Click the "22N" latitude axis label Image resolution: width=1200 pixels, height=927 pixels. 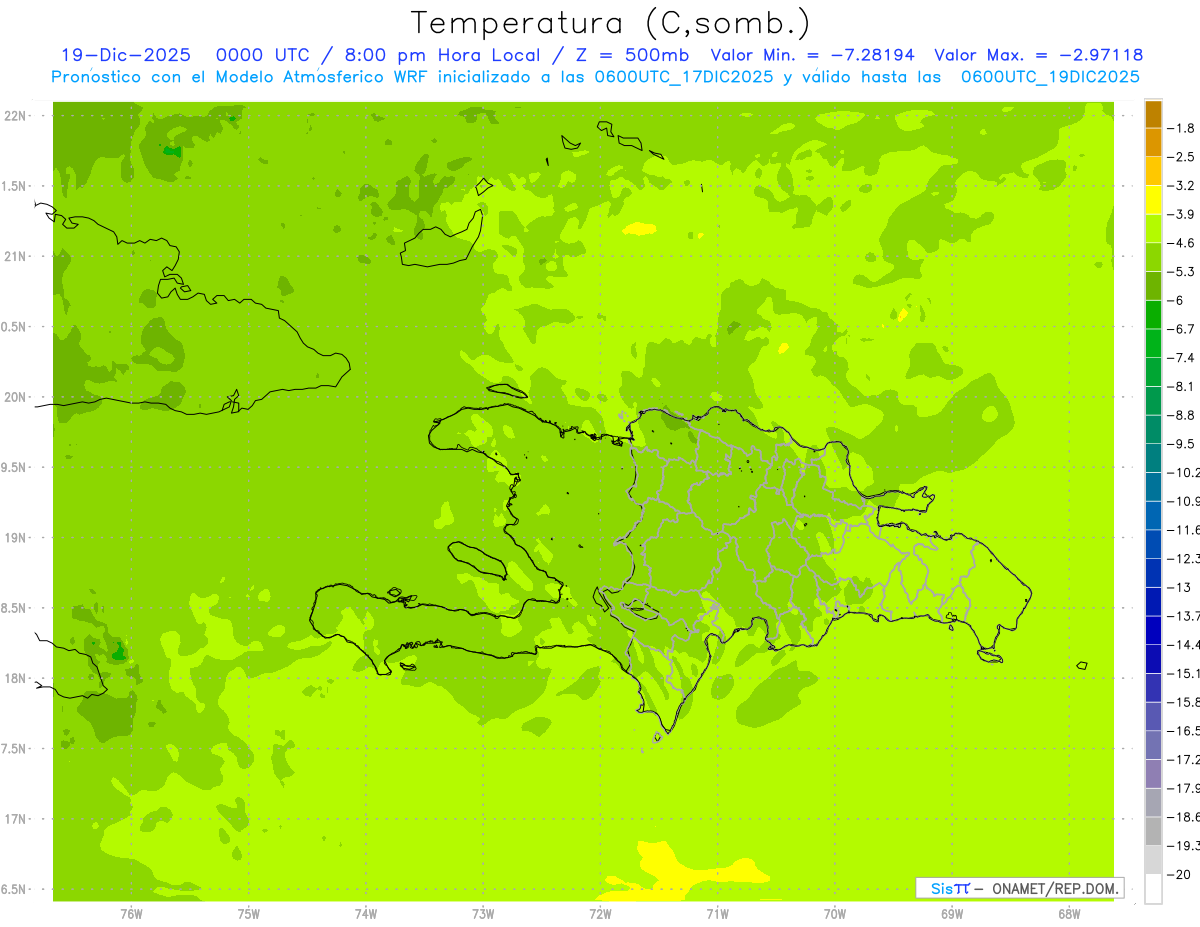coord(16,116)
